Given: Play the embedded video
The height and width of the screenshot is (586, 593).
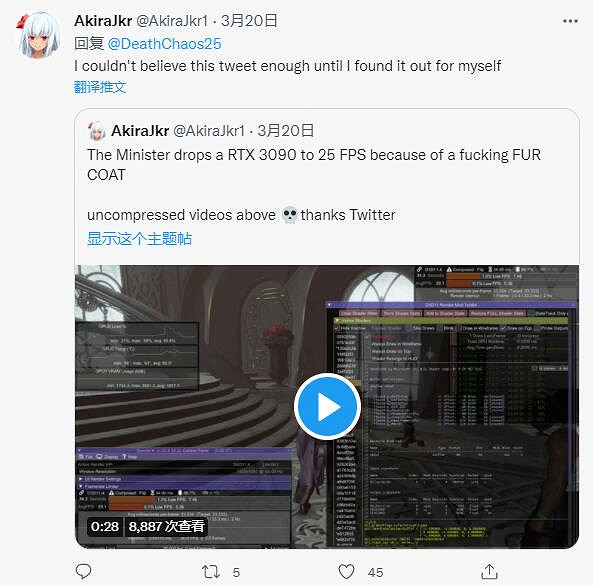Looking at the screenshot, I should (x=327, y=407).
